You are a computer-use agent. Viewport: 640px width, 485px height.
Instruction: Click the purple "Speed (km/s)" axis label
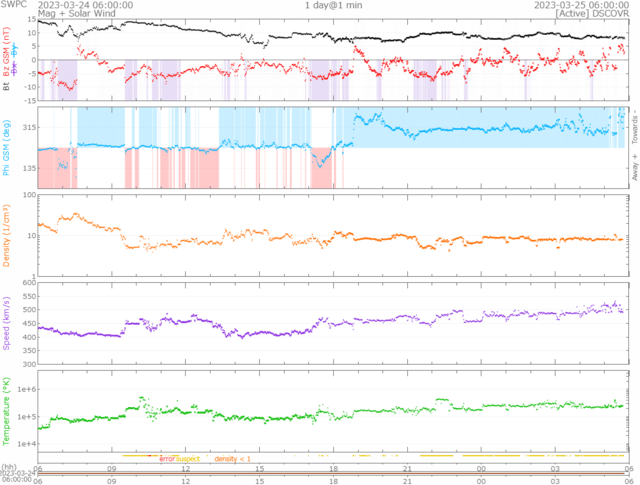point(5,324)
